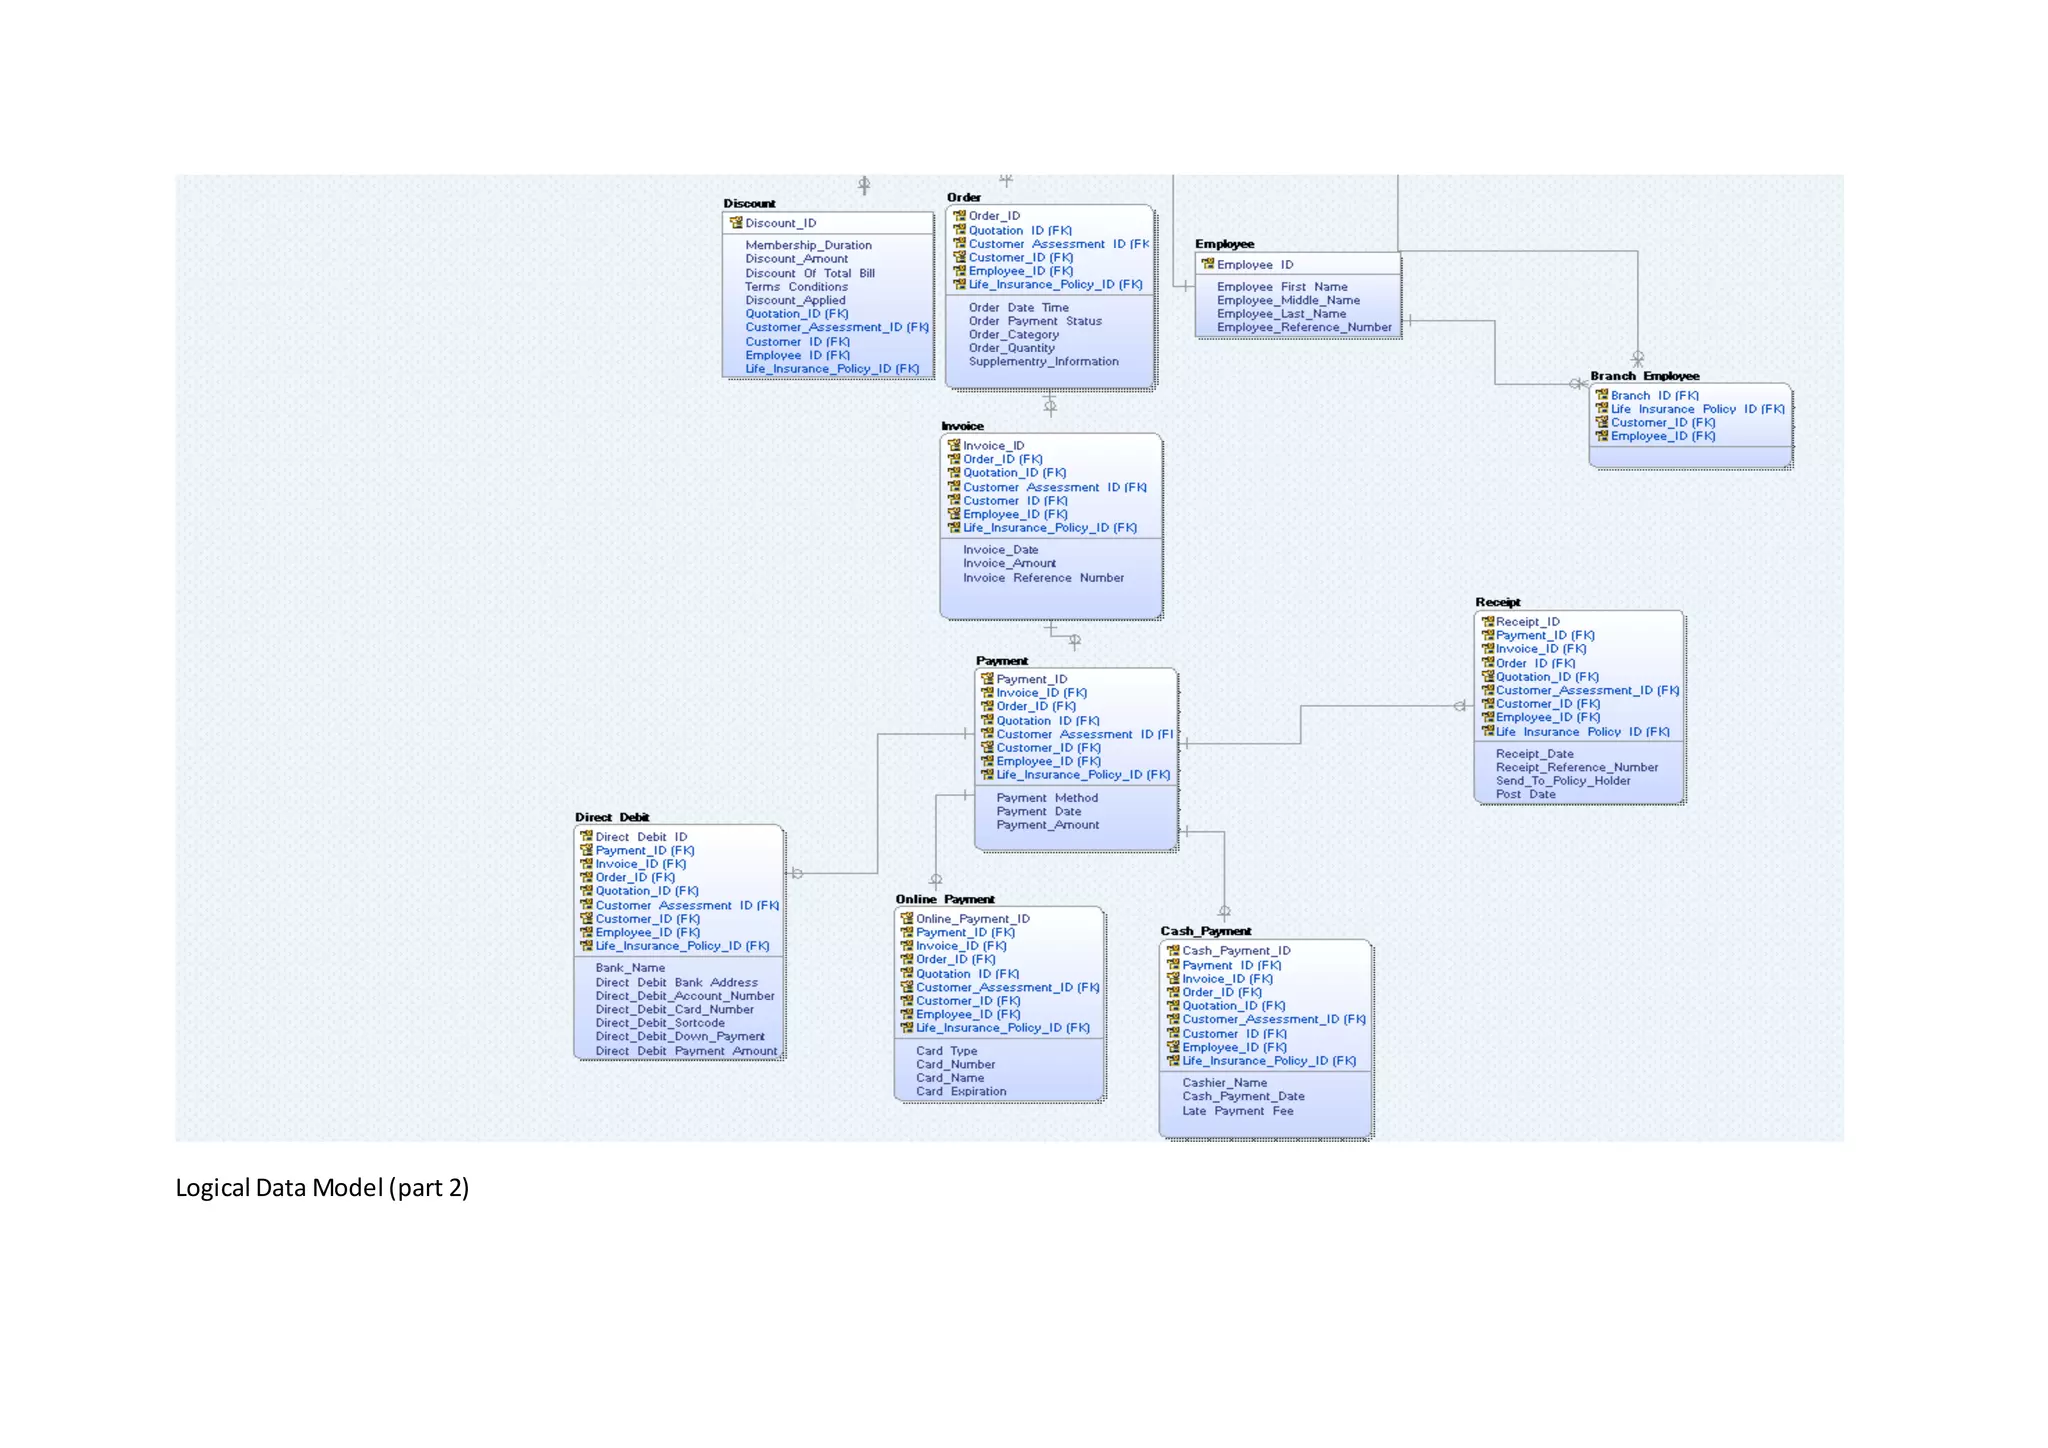The height and width of the screenshot is (1448, 2048).
Task: Select the key icon for Life_Insurance_Policy_ID (FK) in the Order table
Action: (959, 284)
